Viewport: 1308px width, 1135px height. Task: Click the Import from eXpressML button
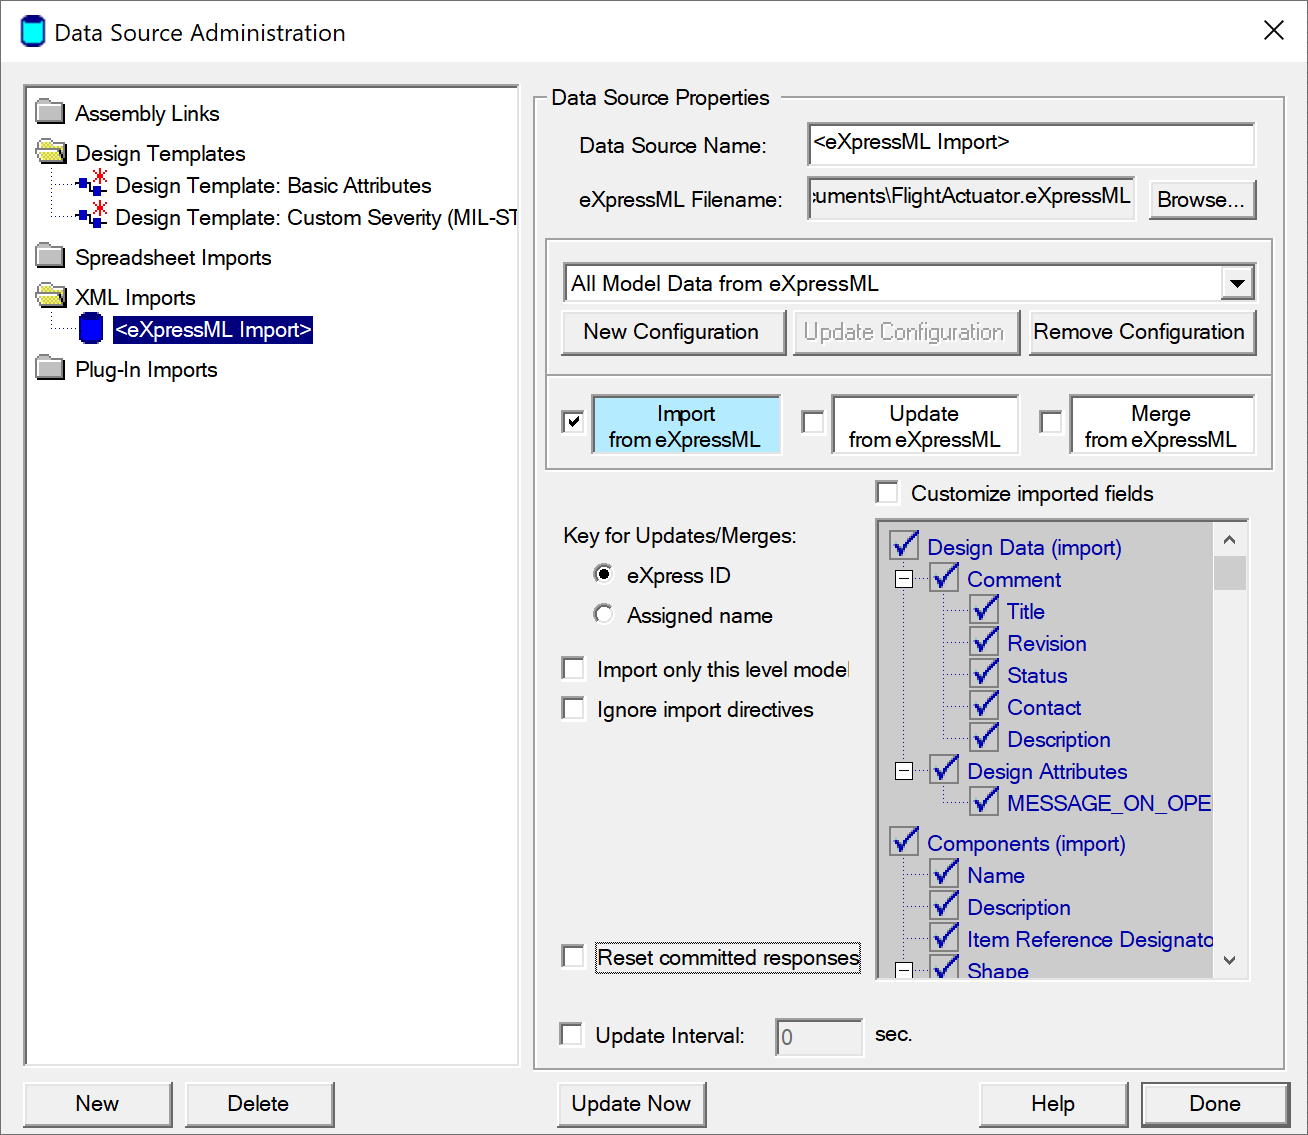[x=686, y=425]
